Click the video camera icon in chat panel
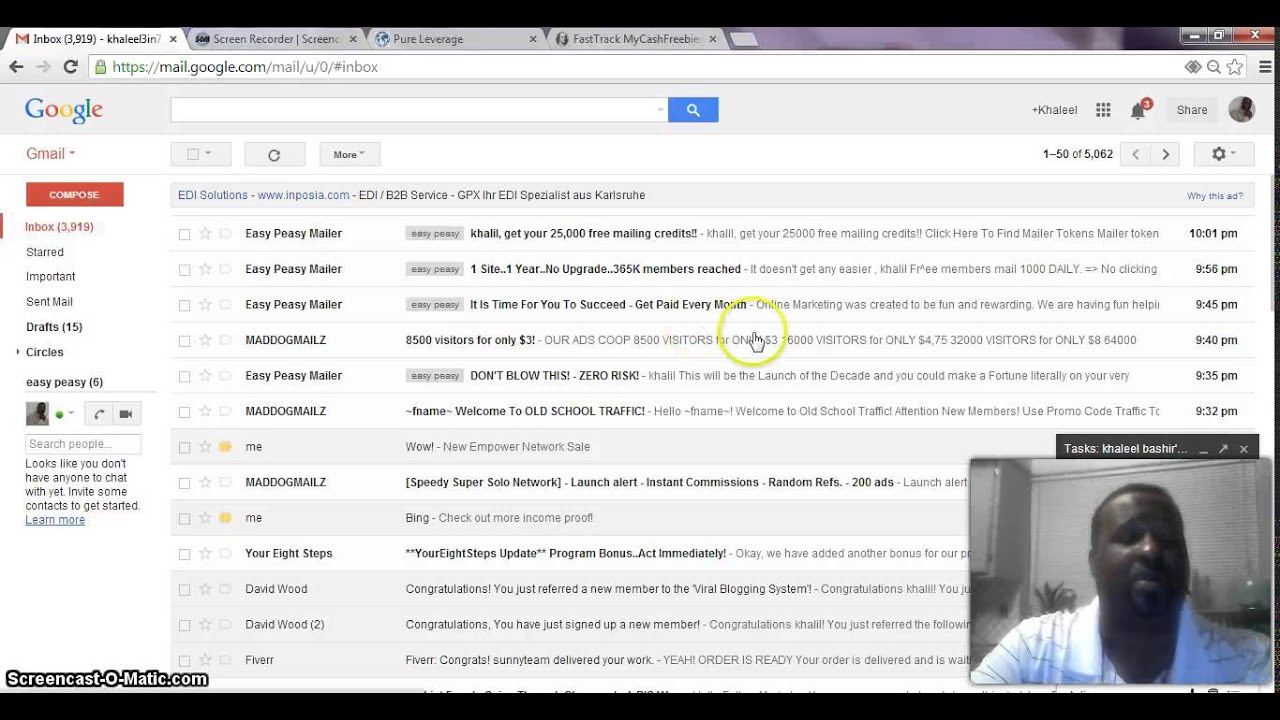The image size is (1280, 720). (126, 414)
